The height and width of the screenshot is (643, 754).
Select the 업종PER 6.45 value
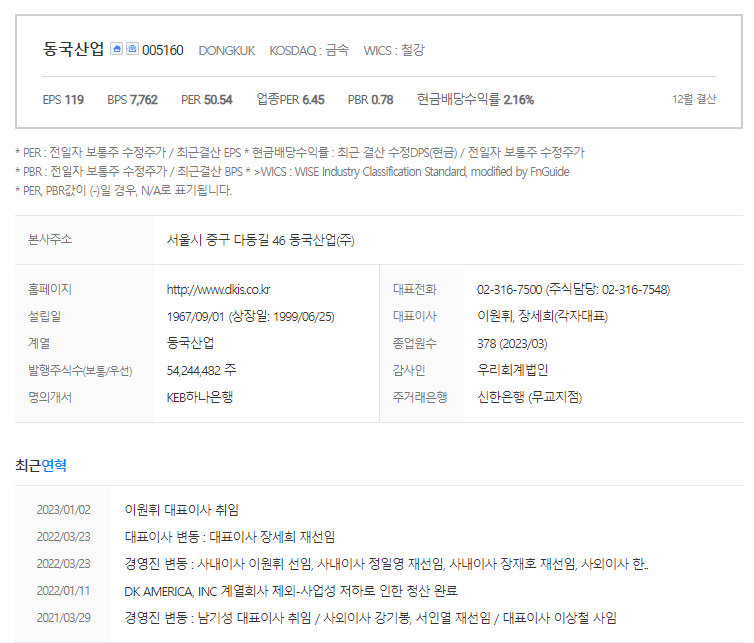pyautogui.click(x=290, y=100)
